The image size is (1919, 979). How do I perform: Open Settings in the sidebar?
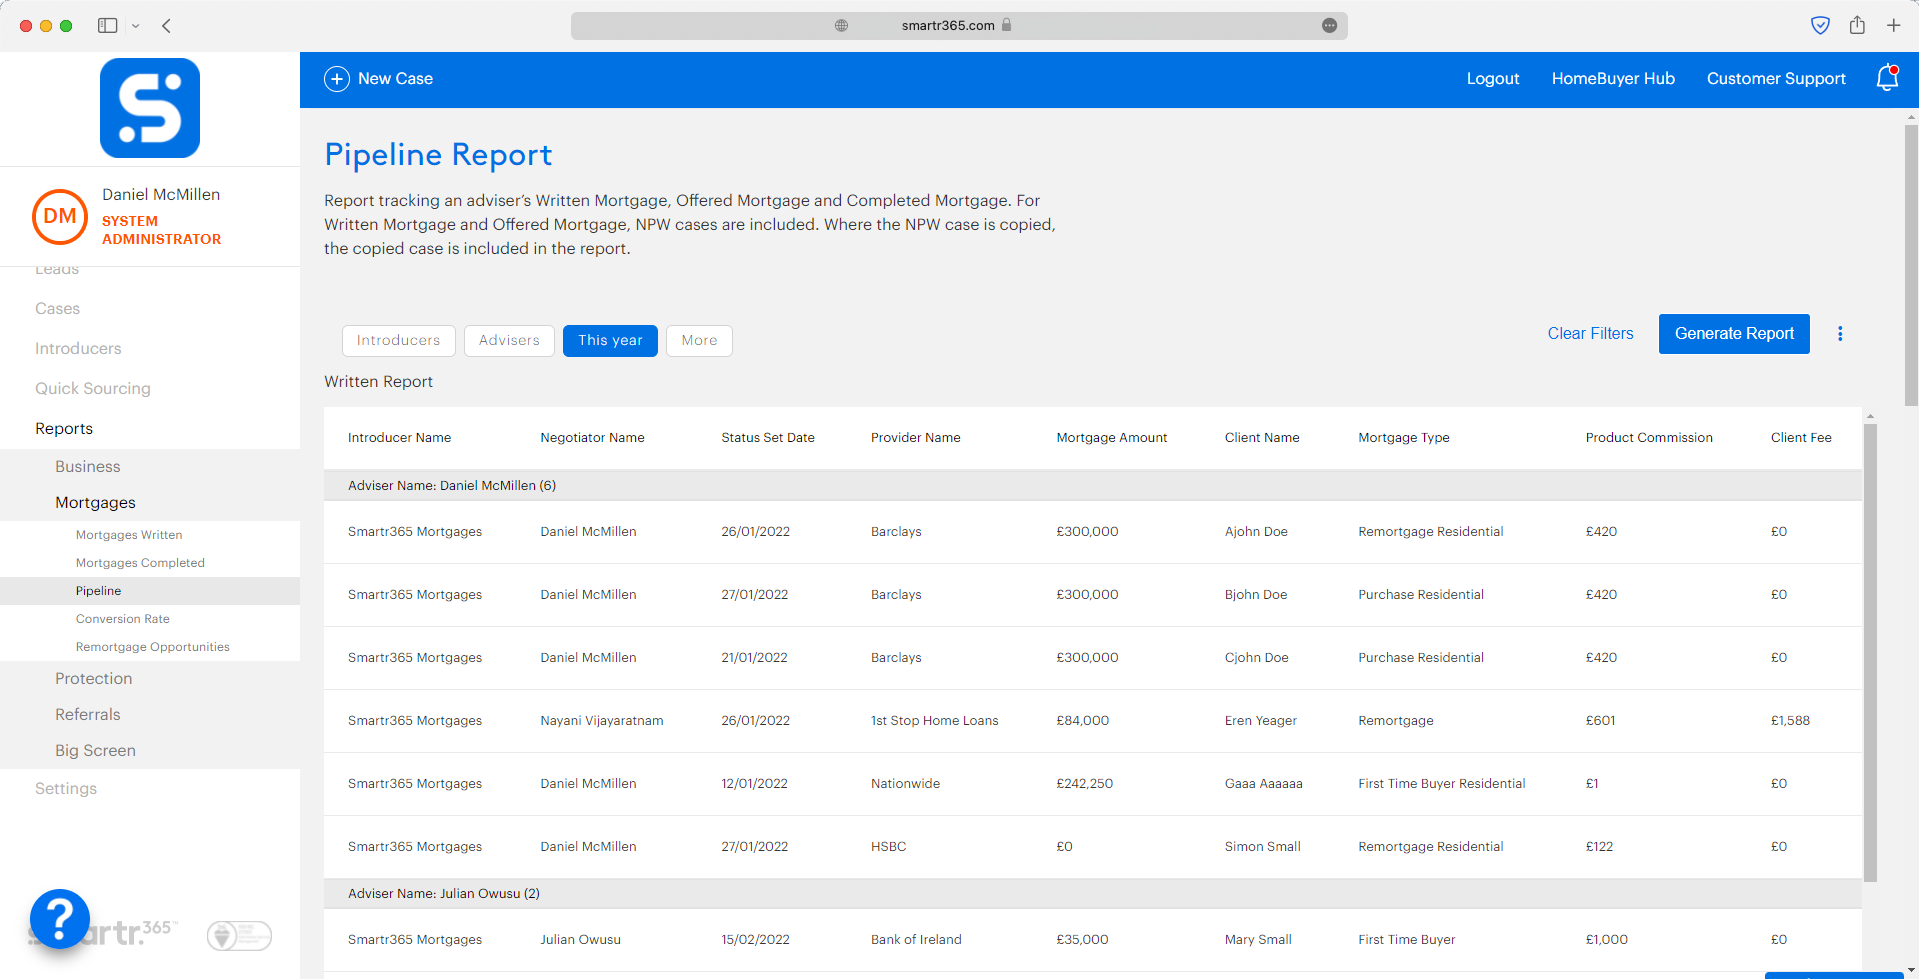(66, 788)
